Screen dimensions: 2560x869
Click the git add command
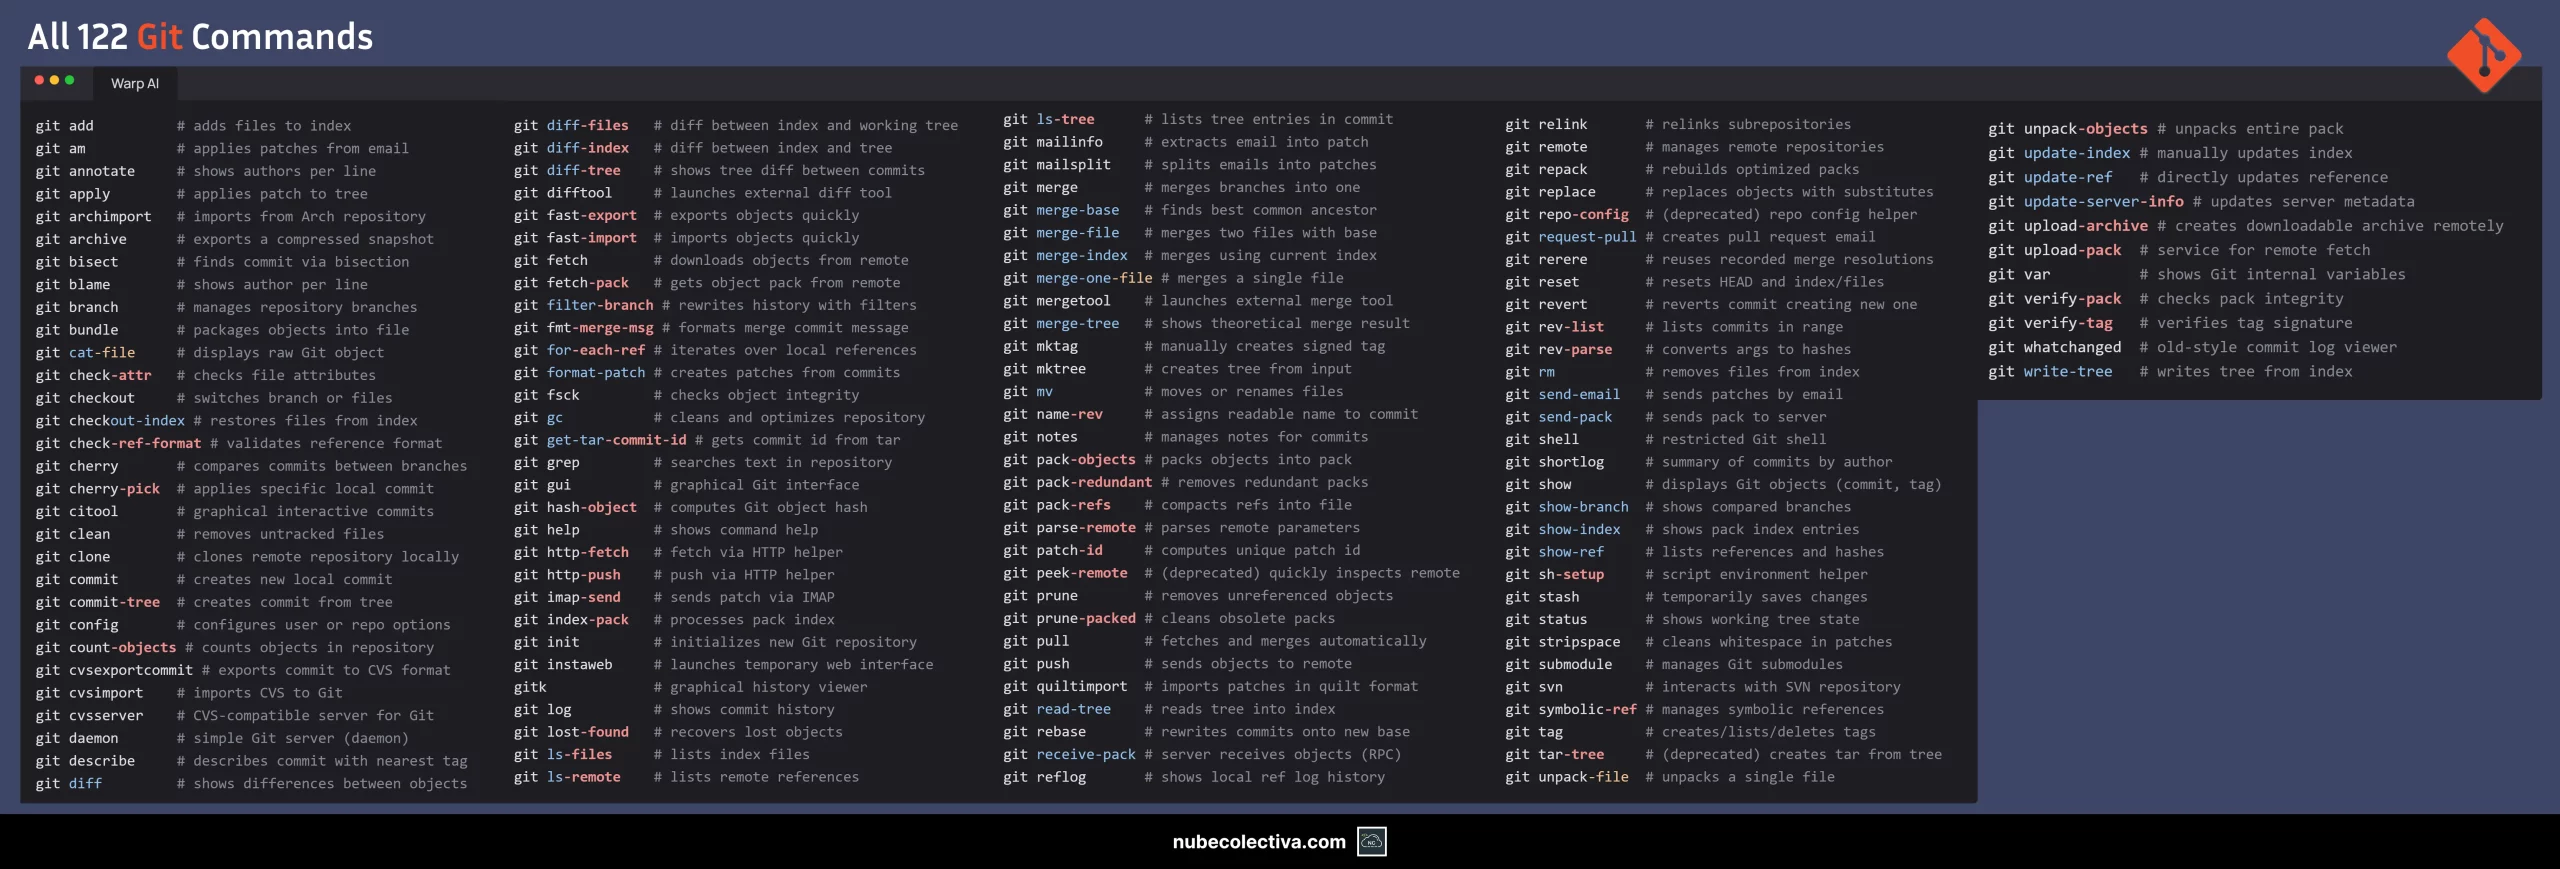coord(65,126)
